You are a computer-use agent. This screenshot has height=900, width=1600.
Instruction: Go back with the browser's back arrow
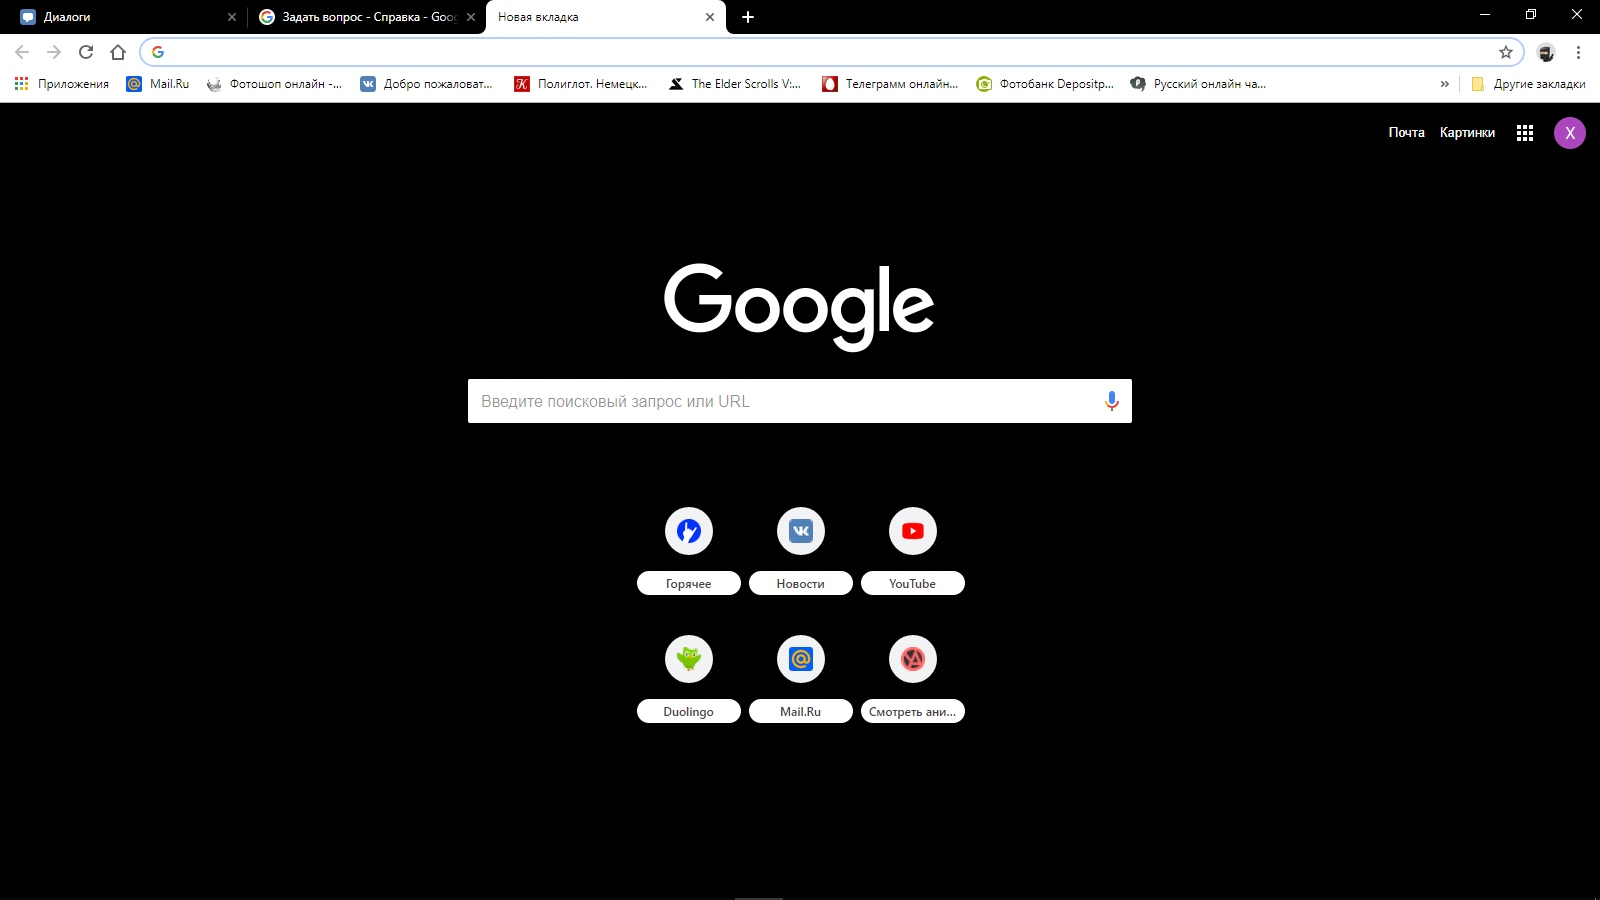tap(22, 52)
